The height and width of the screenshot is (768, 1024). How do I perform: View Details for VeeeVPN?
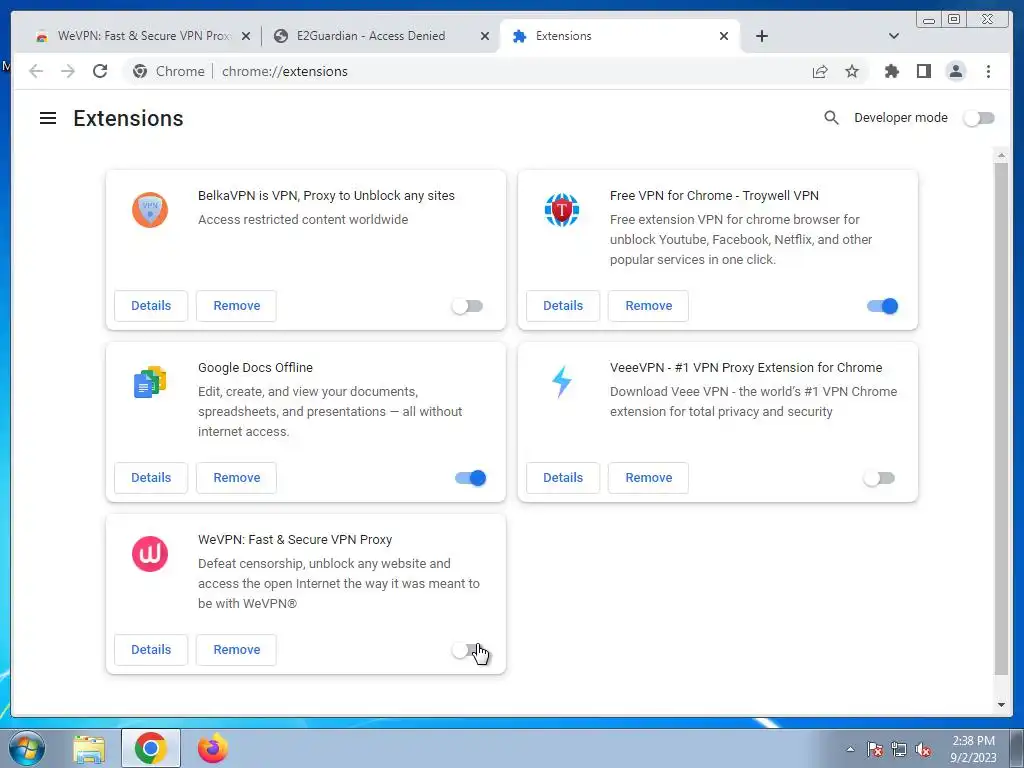tap(563, 477)
